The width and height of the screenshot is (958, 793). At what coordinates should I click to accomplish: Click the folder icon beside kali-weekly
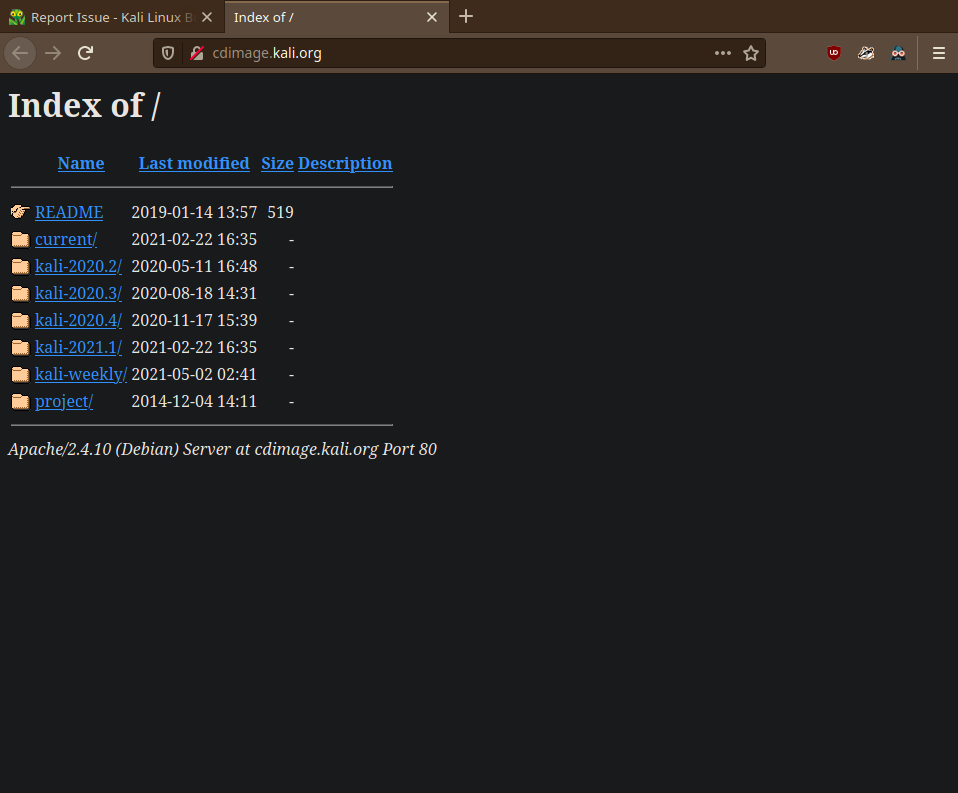point(20,374)
